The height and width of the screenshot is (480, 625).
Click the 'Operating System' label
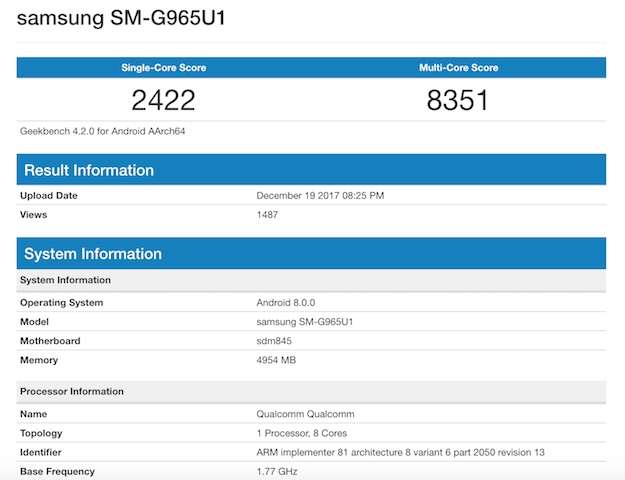tap(61, 303)
